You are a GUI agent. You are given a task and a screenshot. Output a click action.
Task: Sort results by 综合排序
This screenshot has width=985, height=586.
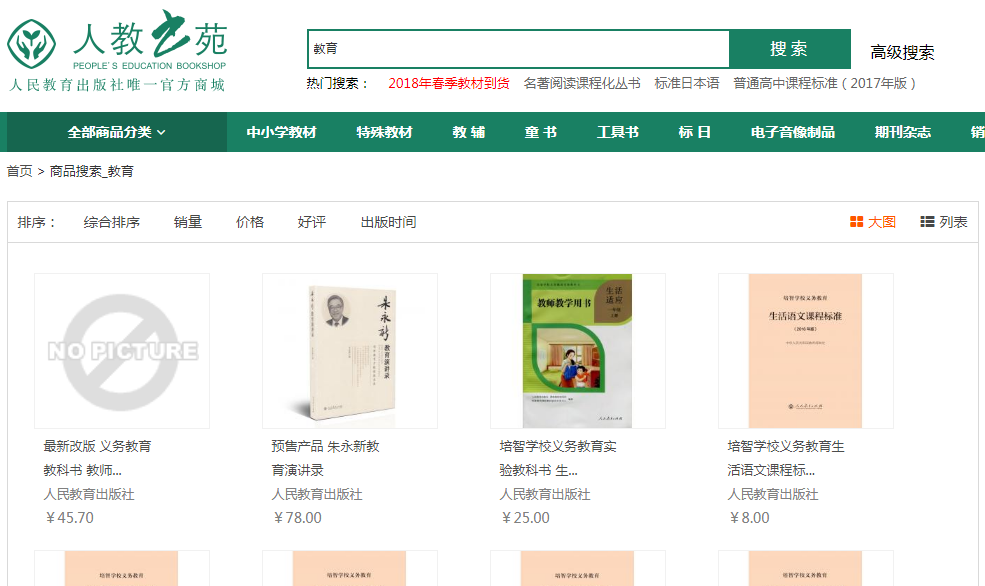[112, 222]
